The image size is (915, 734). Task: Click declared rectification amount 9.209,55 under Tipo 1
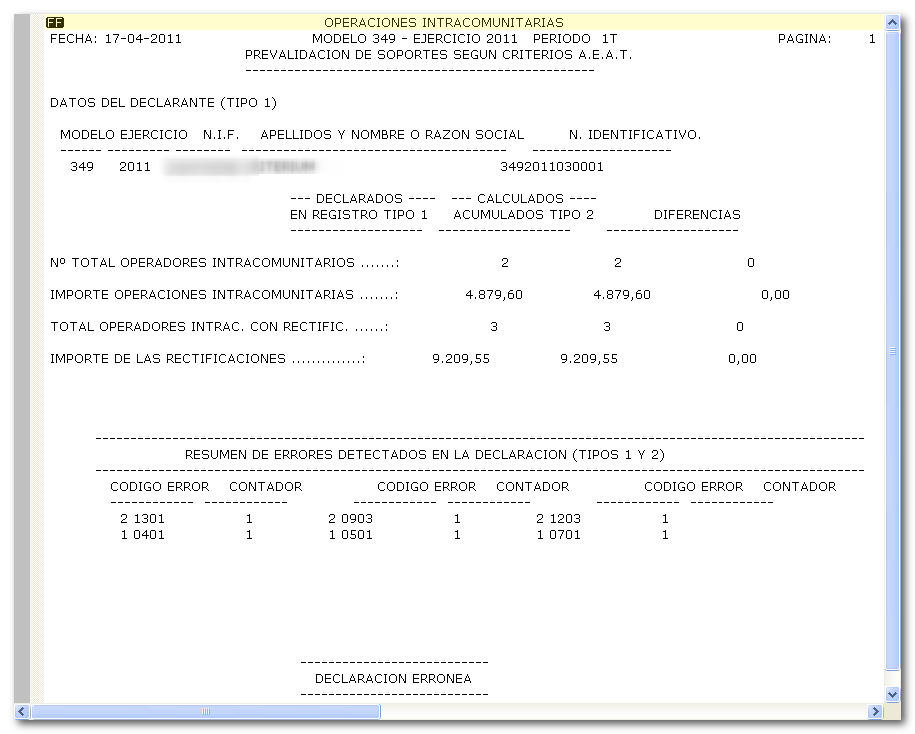coord(461,359)
